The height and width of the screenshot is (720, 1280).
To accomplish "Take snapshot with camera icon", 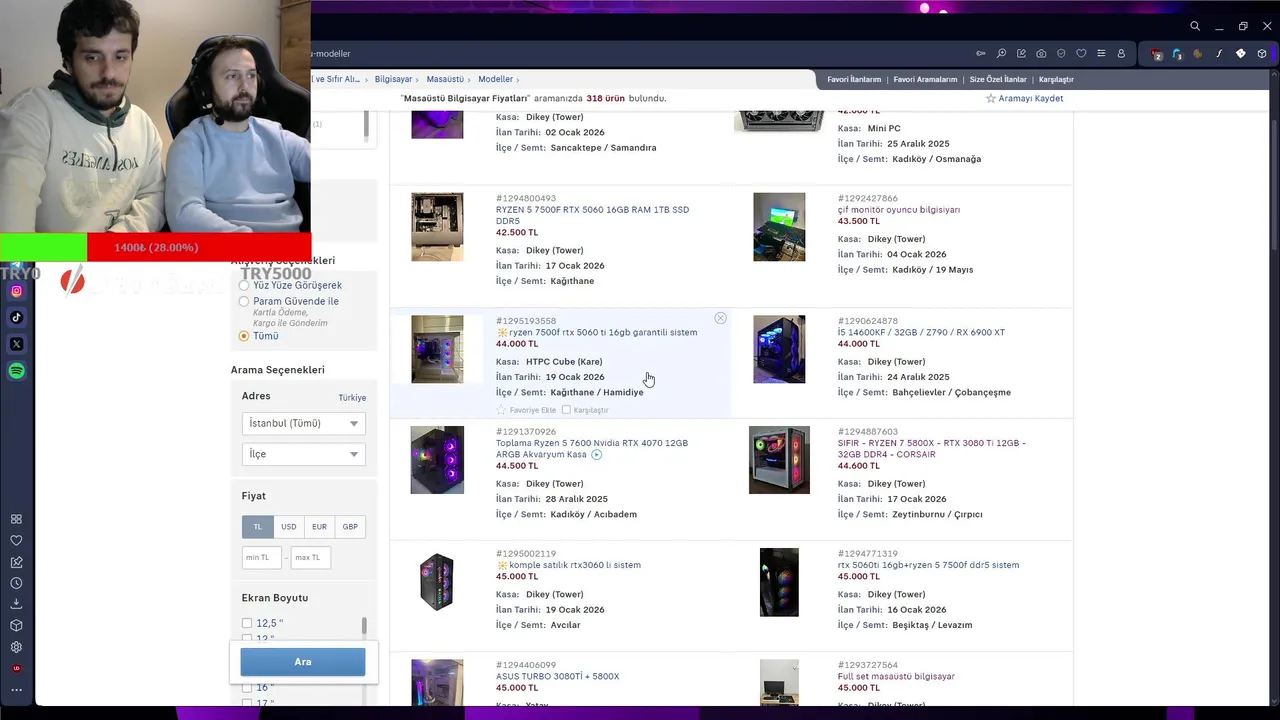I will 1041,53.
